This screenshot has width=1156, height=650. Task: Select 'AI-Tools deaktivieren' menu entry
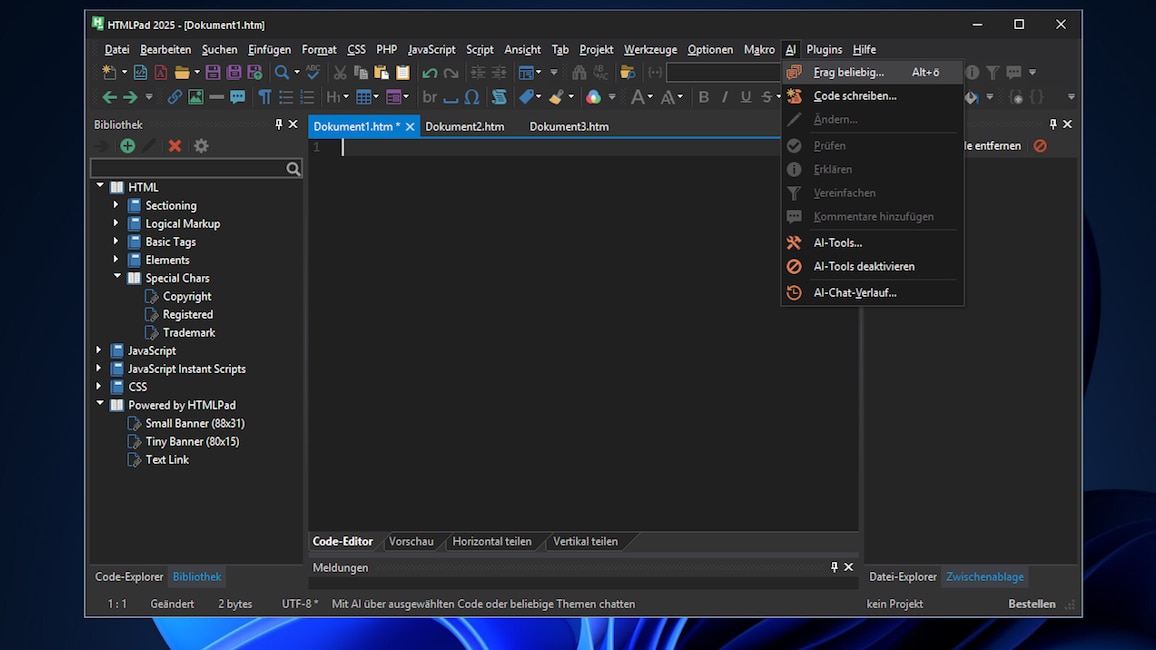[872, 266]
